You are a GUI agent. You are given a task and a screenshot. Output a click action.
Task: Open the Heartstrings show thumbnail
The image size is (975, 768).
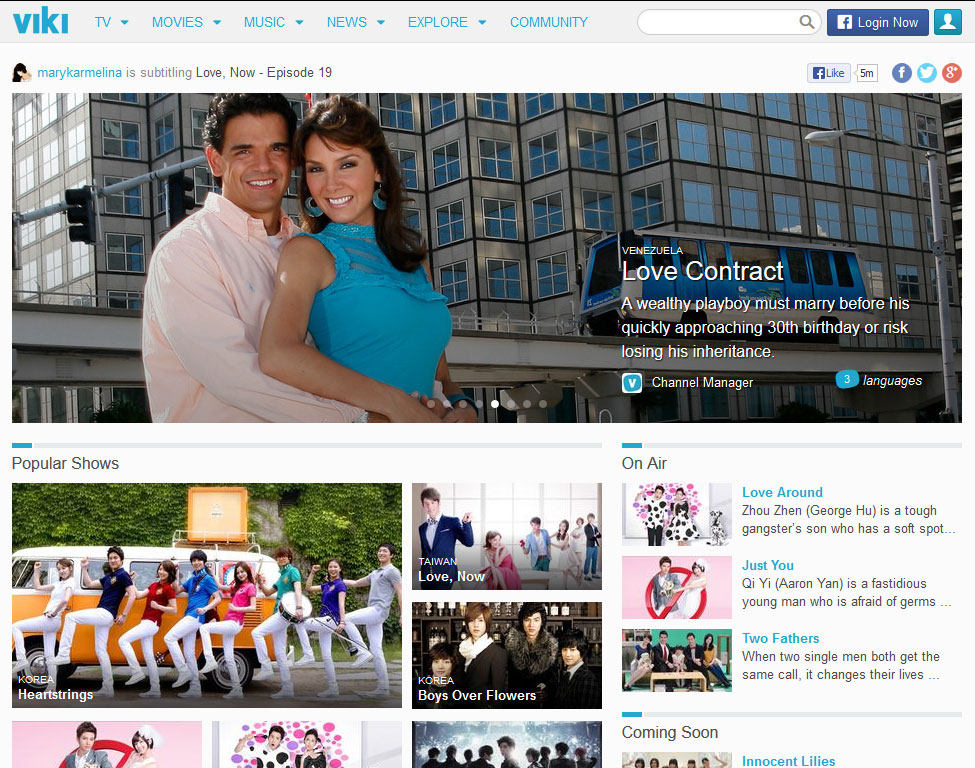(207, 595)
